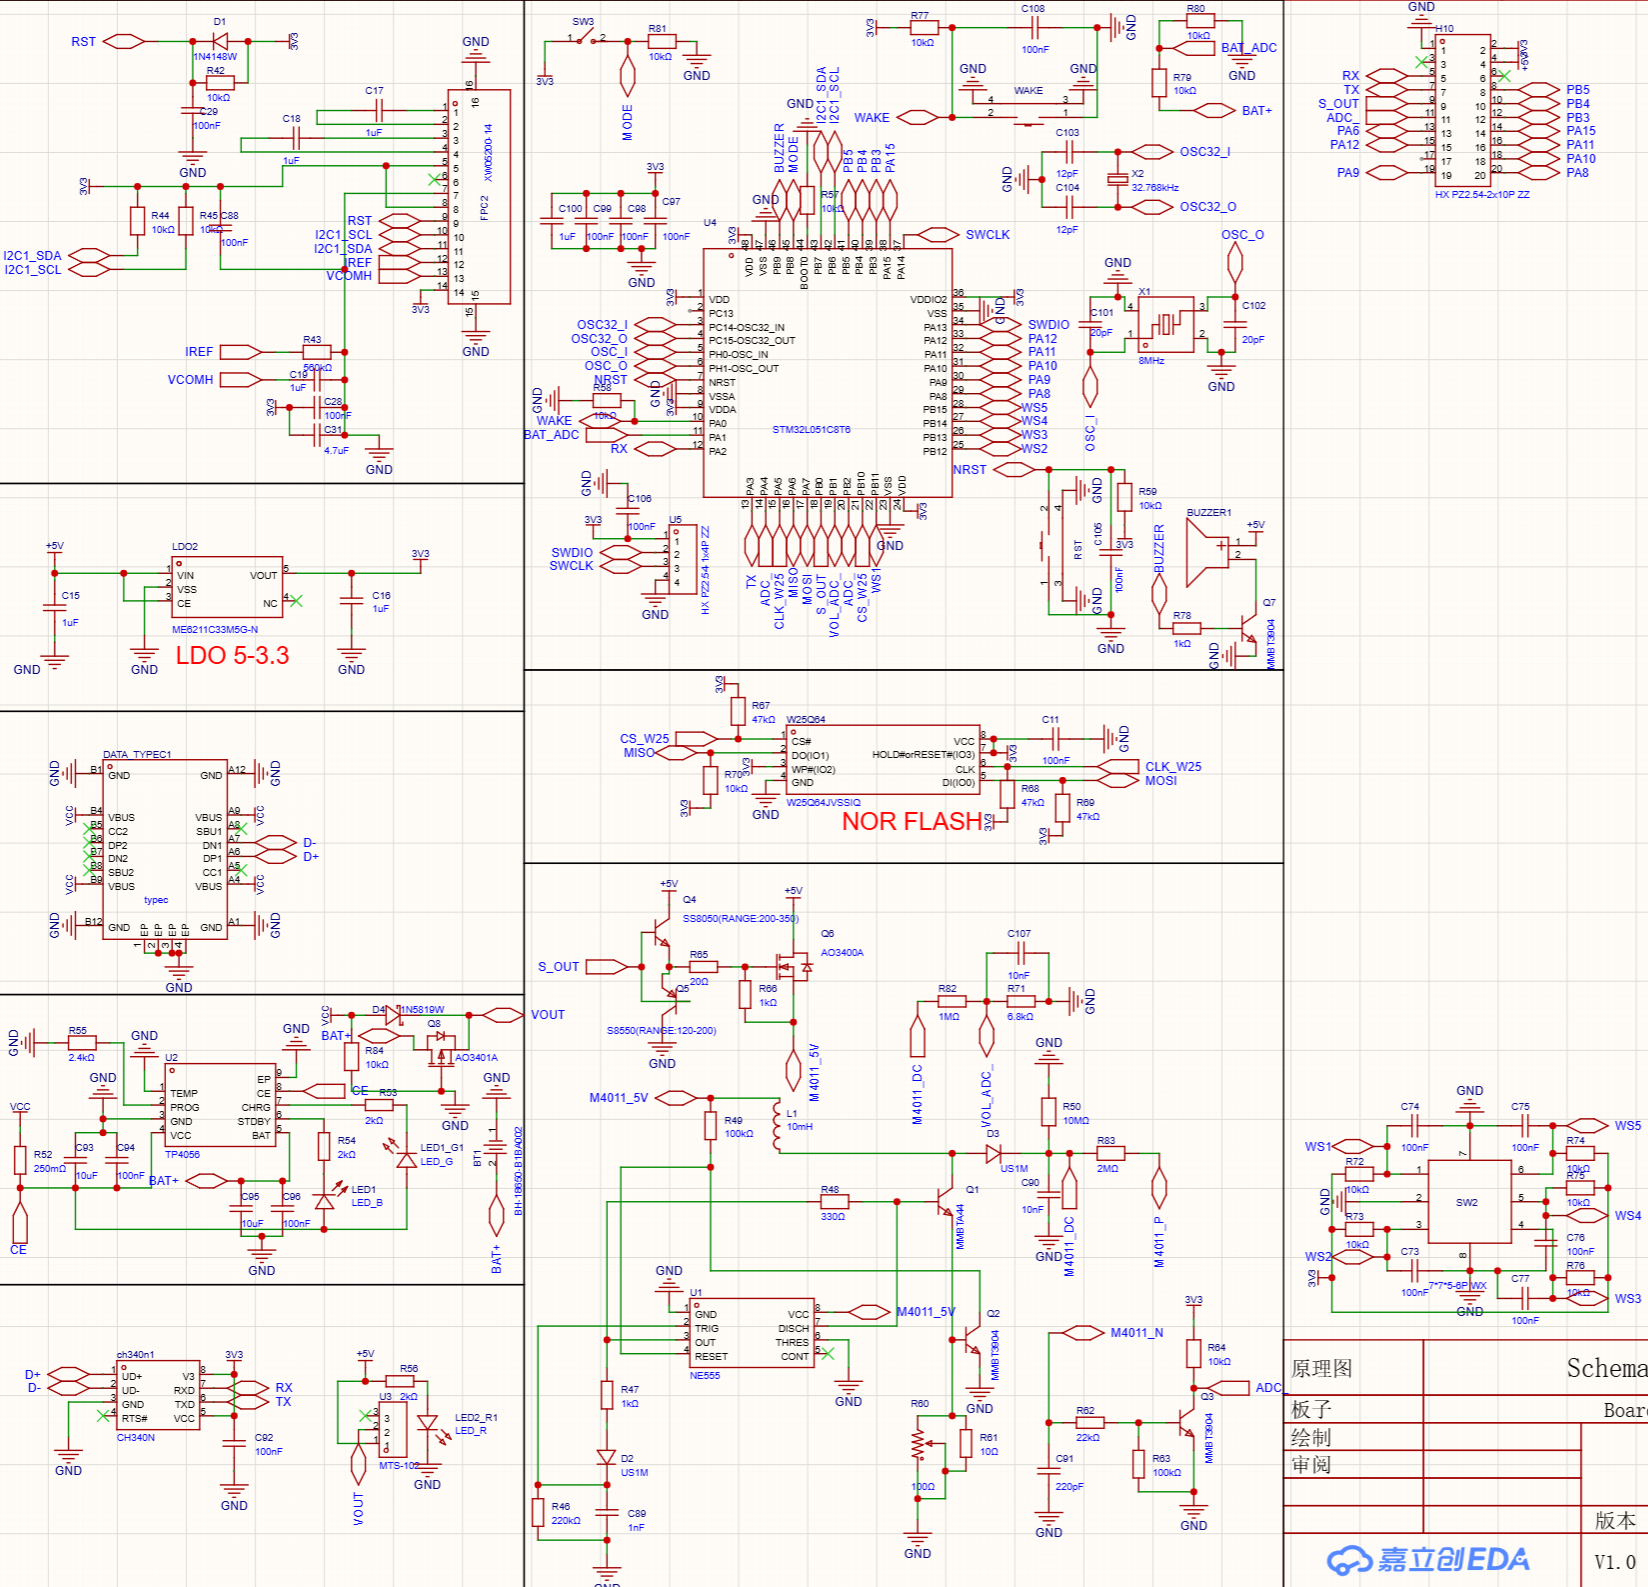Select the SW3 MODE switch symbol

pyautogui.click(x=584, y=38)
